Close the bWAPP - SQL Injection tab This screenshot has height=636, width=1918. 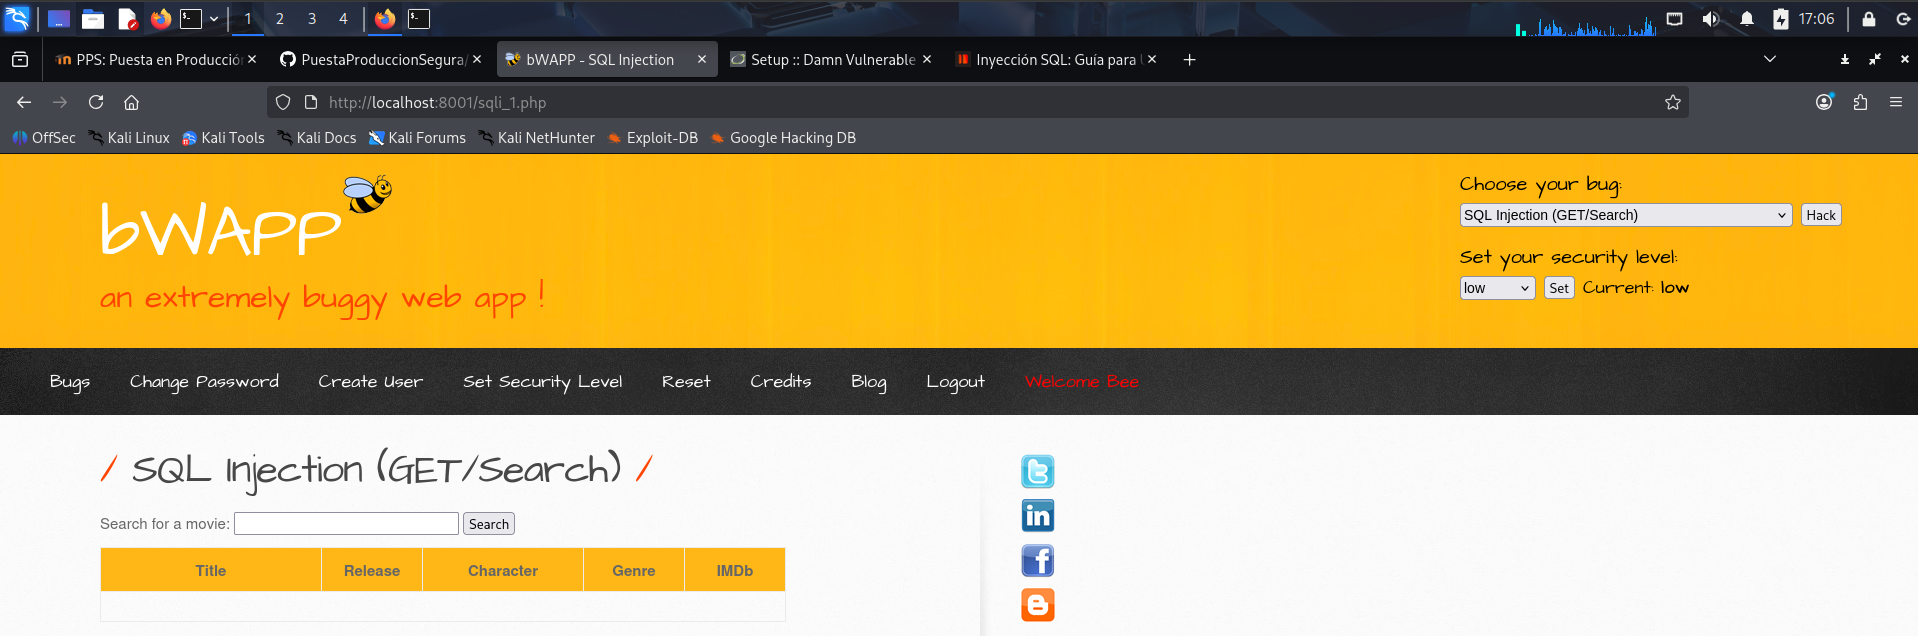702,60
